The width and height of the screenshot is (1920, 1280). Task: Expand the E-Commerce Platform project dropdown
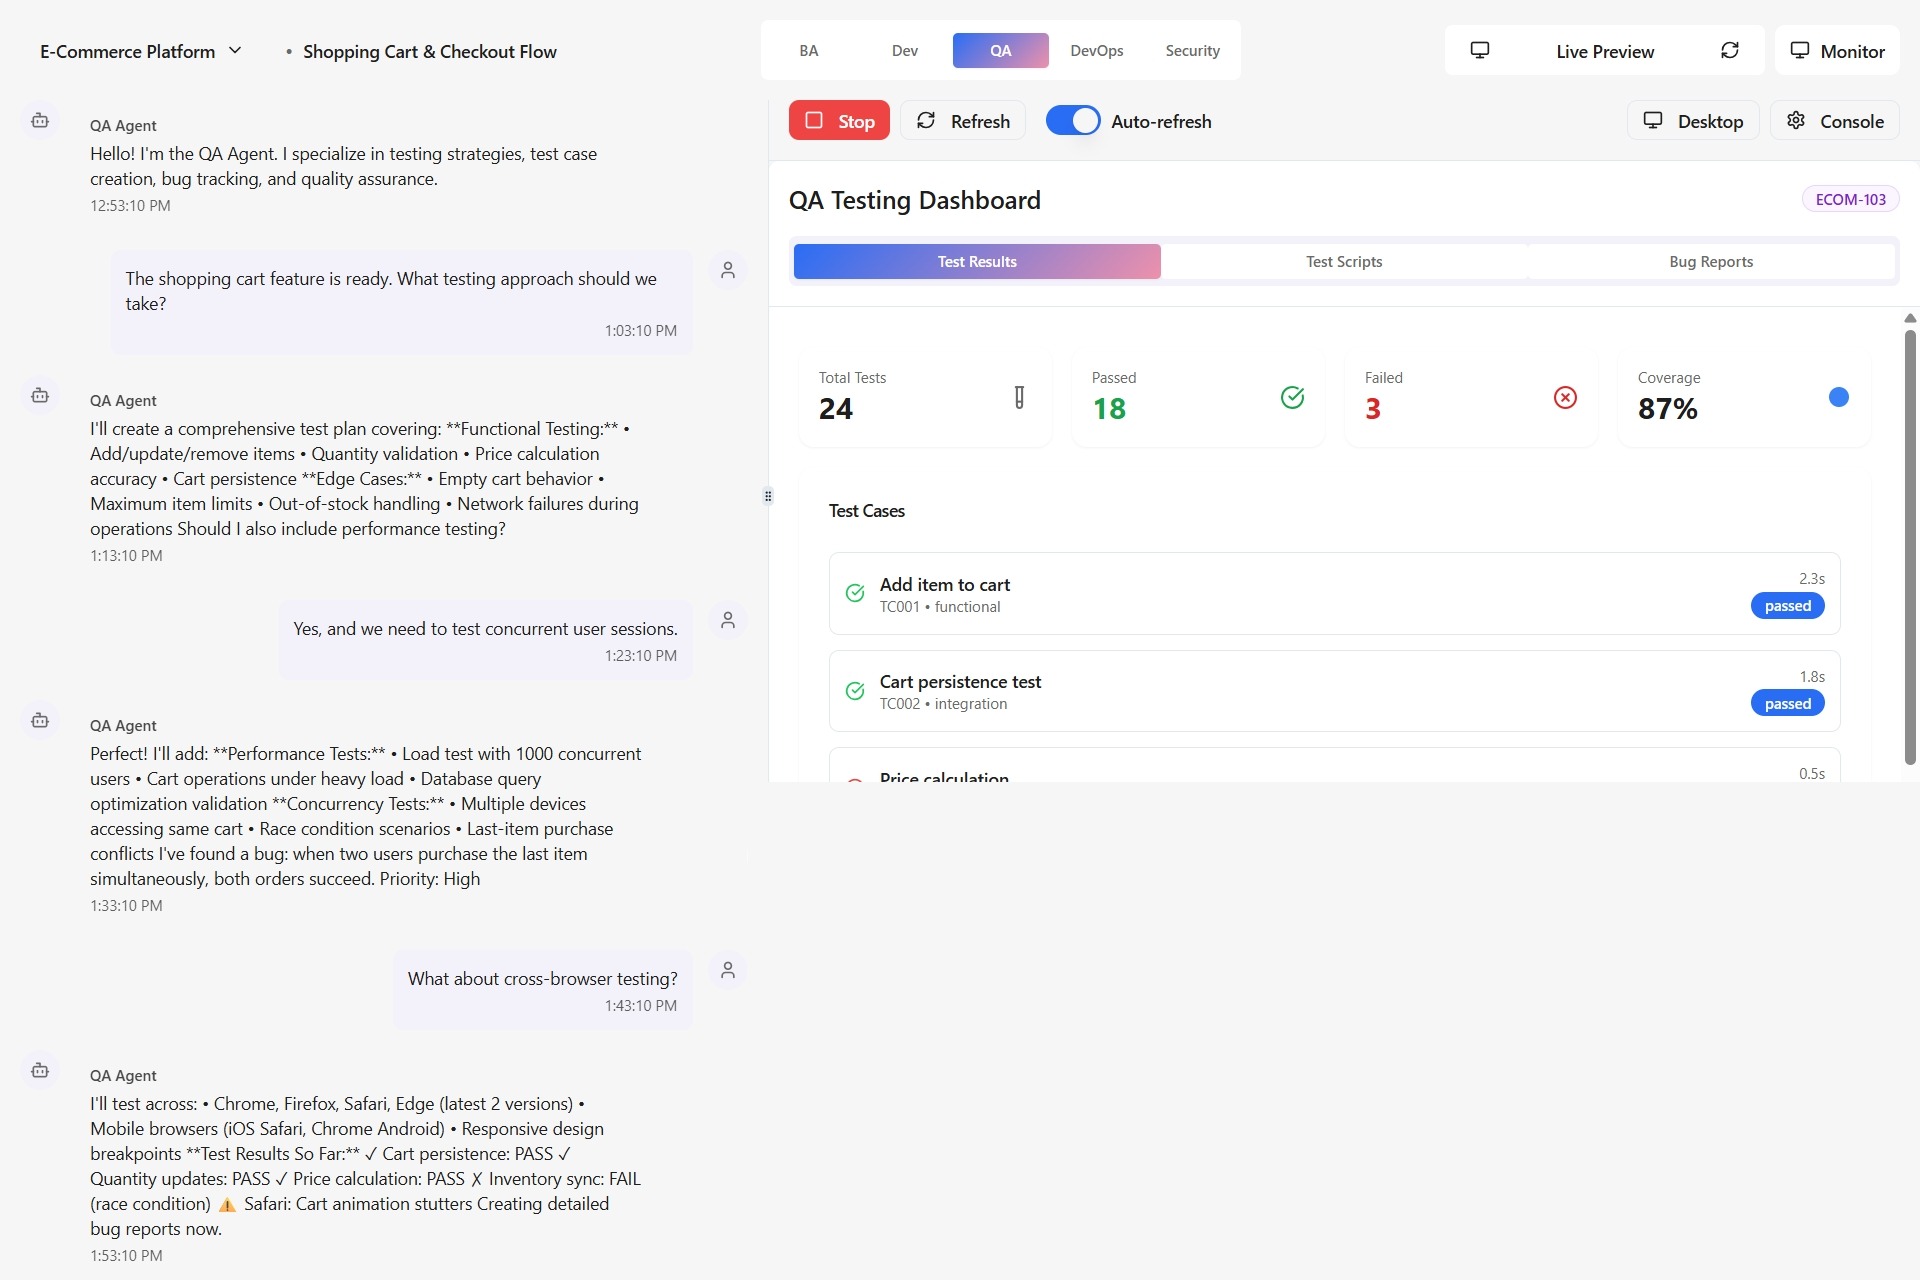(236, 50)
